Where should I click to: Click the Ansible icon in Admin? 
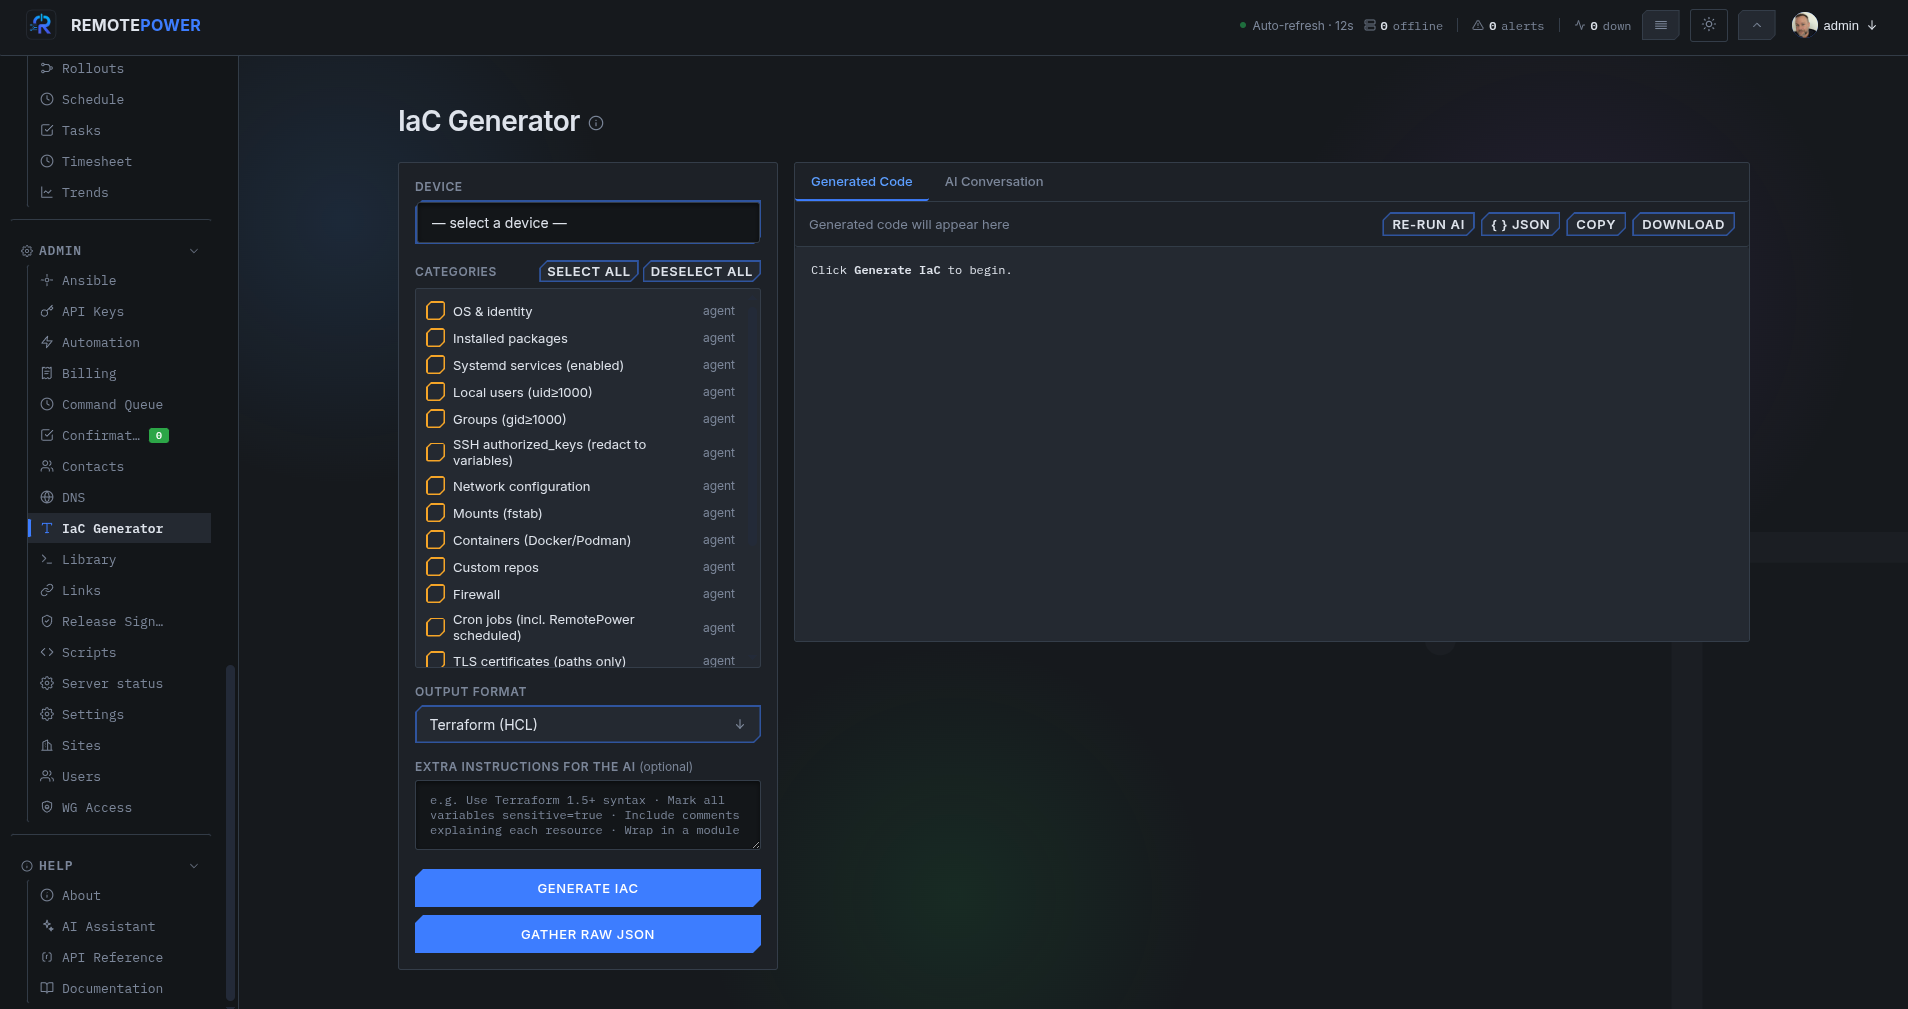(47, 280)
